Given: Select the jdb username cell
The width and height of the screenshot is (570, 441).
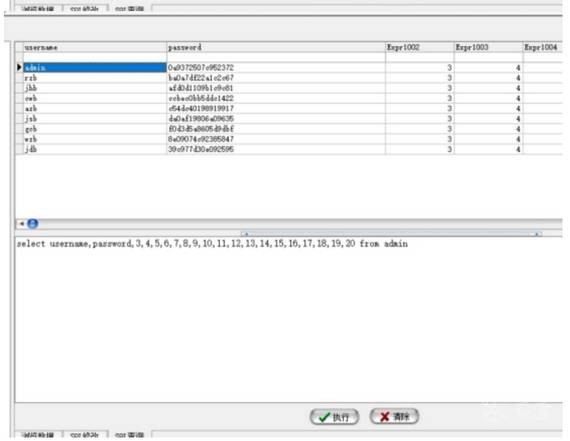Looking at the screenshot, I should pyautogui.click(x=95, y=149).
